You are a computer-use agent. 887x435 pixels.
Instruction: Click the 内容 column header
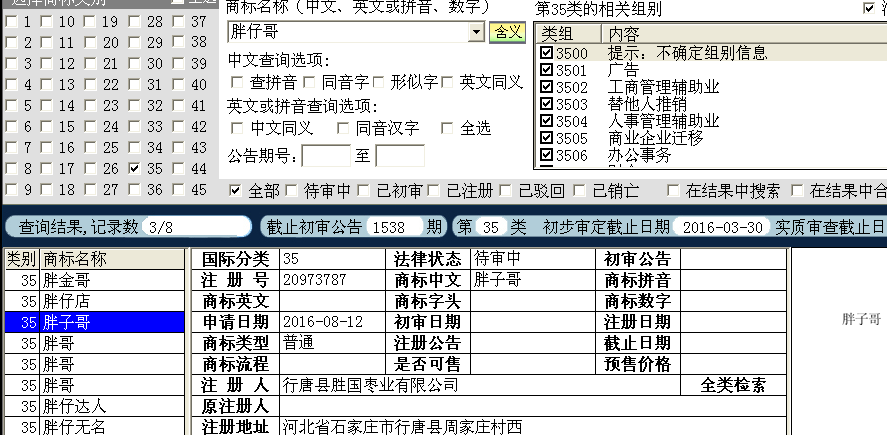(744, 34)
